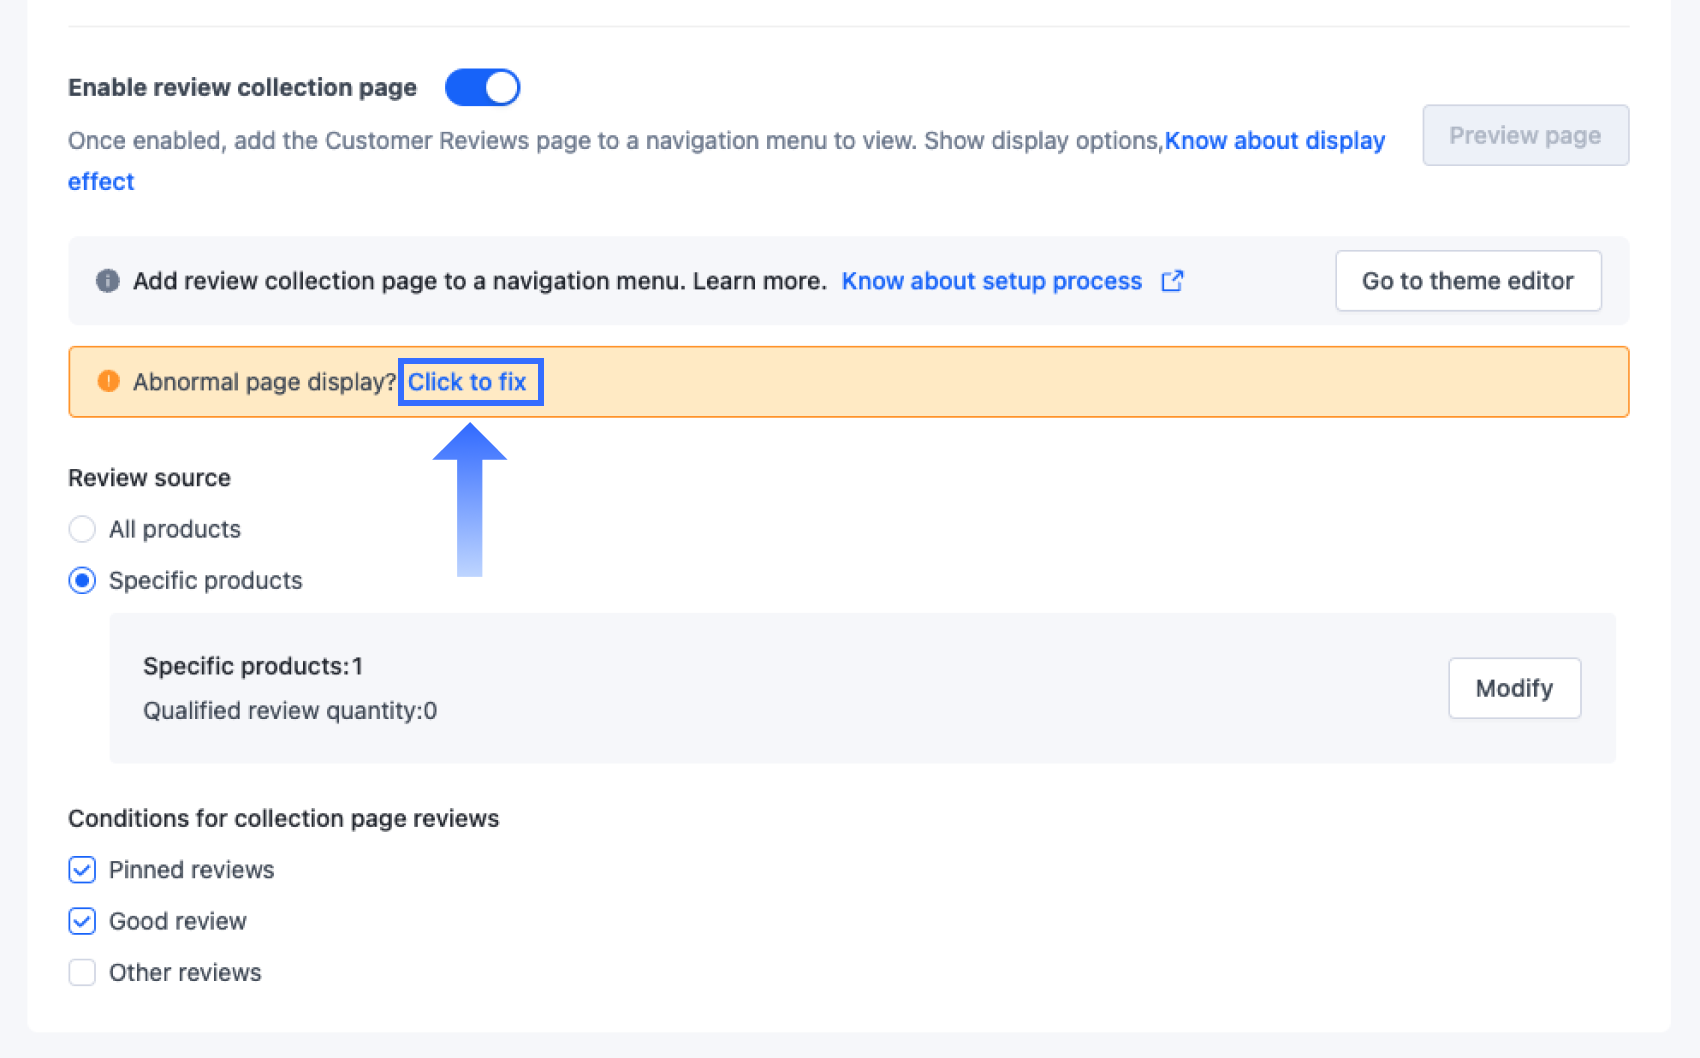Toggle the Enable review collection page switch
This screenshot has height=1058, width=1700.
(482, 88)
